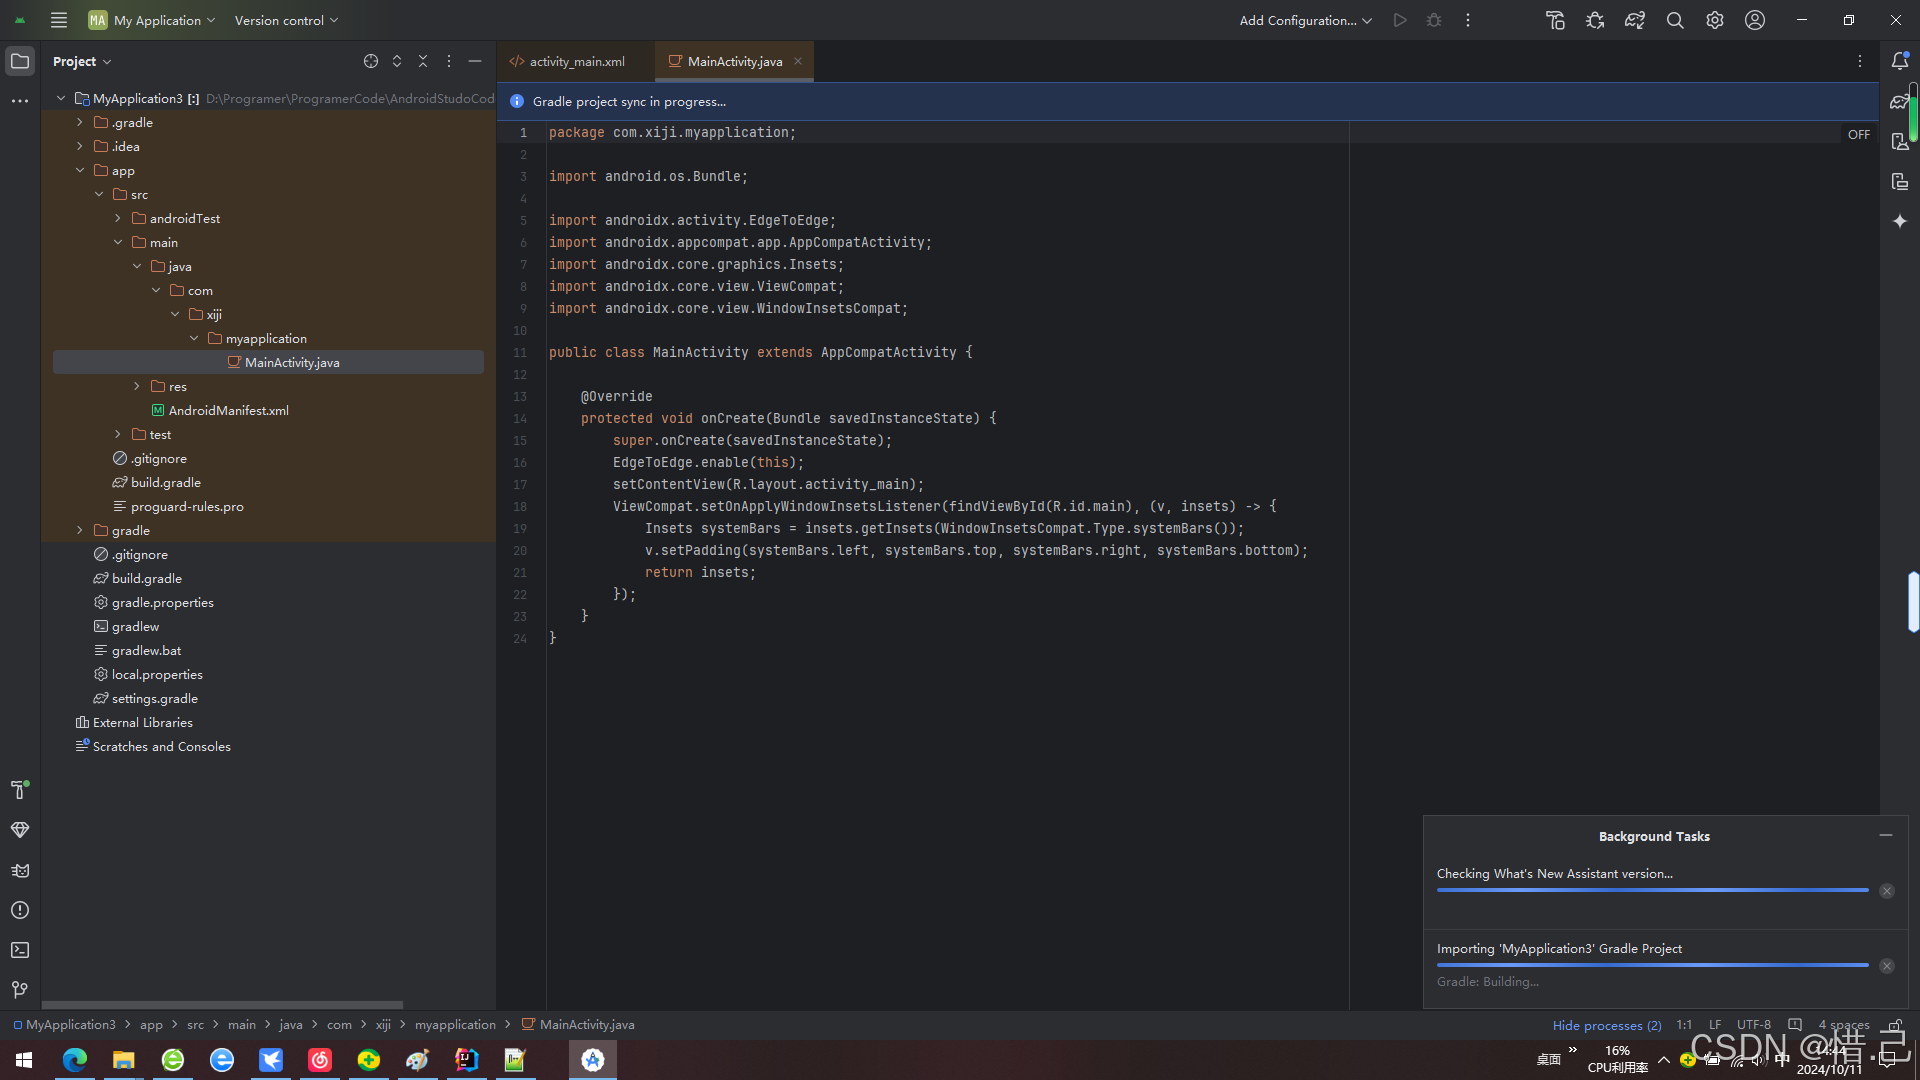Open Problems tool window
This screenshot has height=1080, width=1920.
(x=20, y=910)
